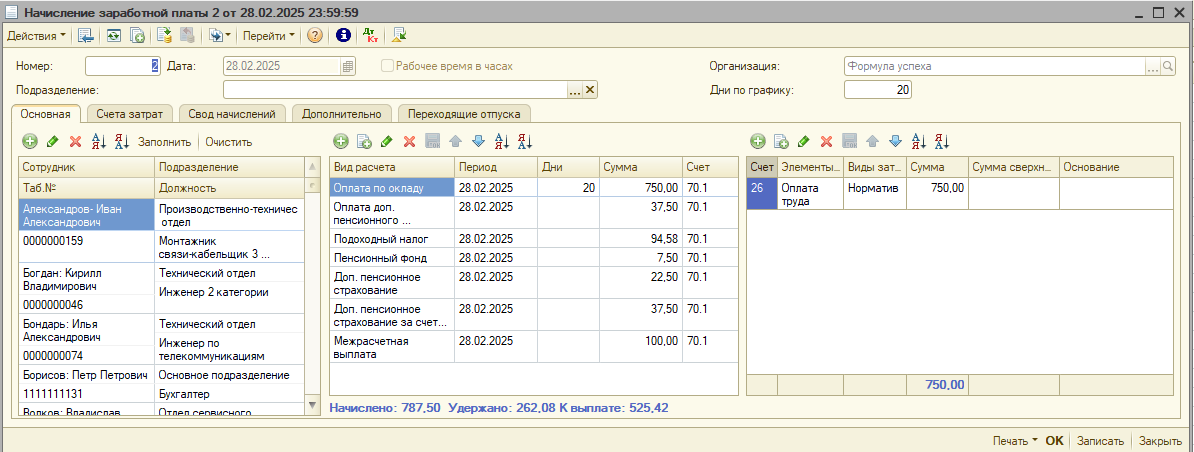Sort employee list ascending
Viewport: 1194px width, 452px height.
tap(99, 142)
